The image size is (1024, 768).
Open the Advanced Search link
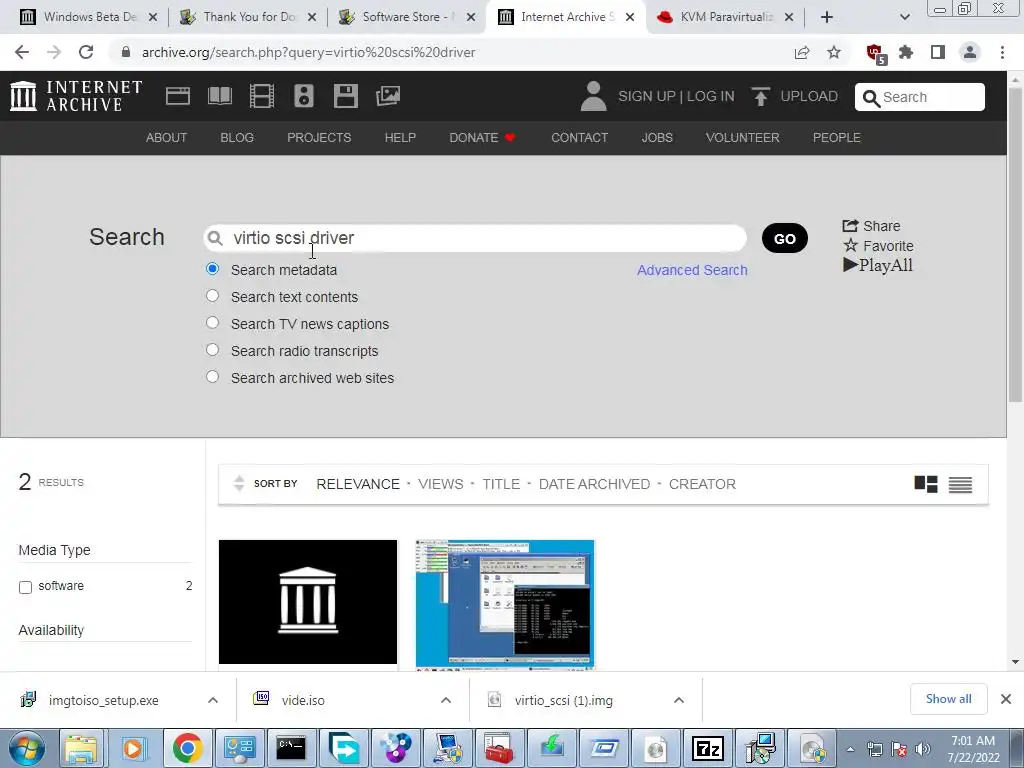(x=692, y=270)
